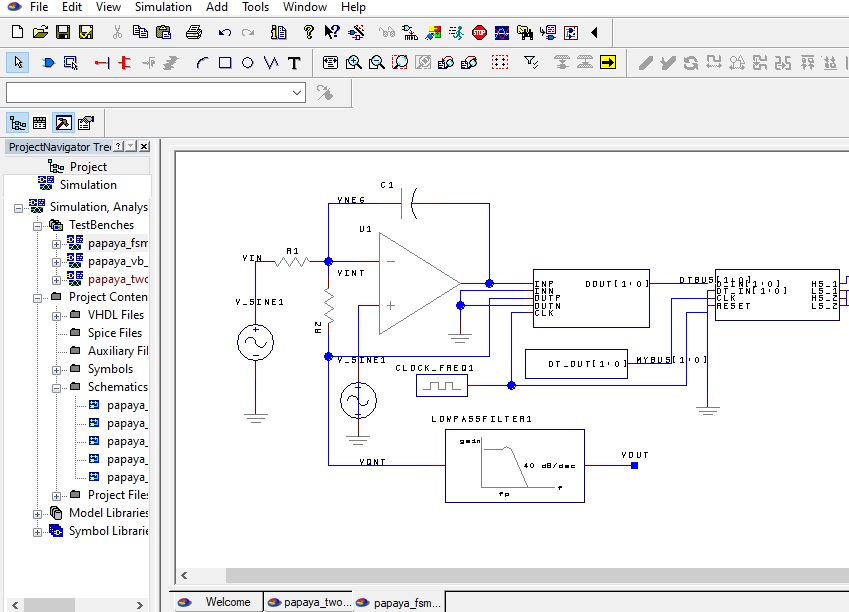Expand the papaya_vb testbench node

[x=56, y=262]
